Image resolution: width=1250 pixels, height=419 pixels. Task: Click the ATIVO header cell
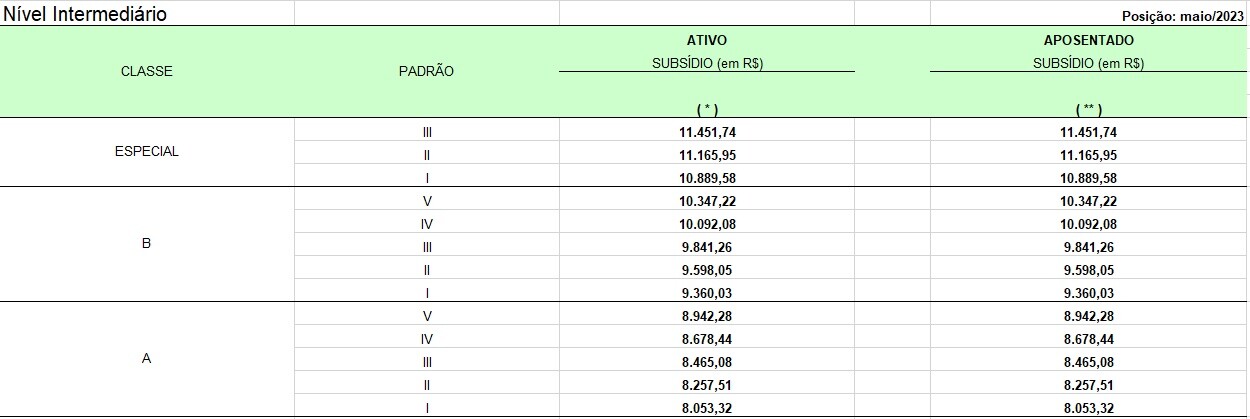click(707, 40)
